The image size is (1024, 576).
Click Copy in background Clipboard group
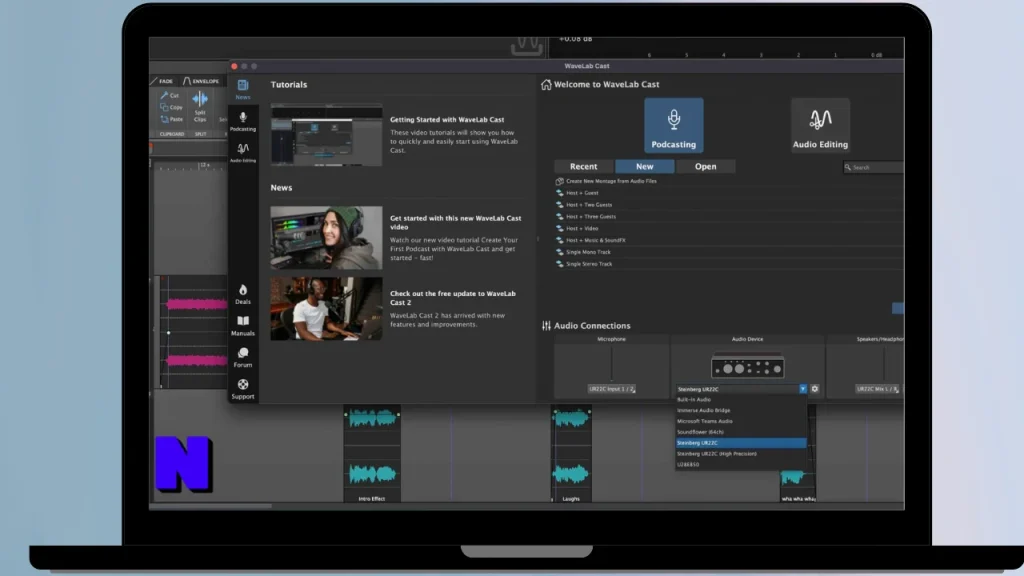(171, 107)
